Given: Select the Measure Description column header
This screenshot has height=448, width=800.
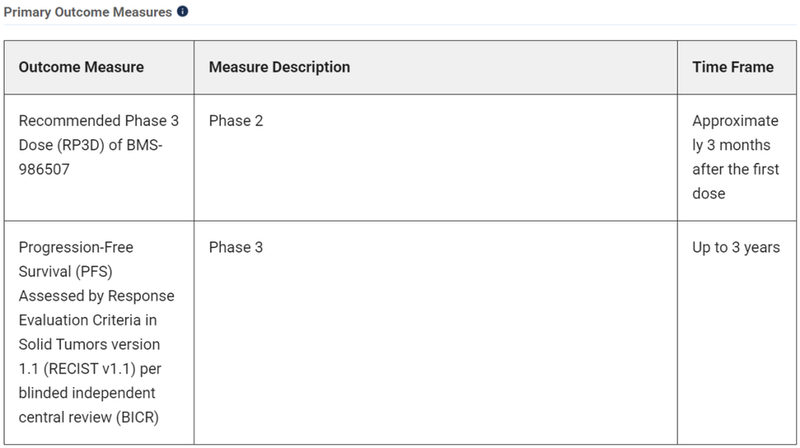Looking at the screenshot, I should pos(436,67).
